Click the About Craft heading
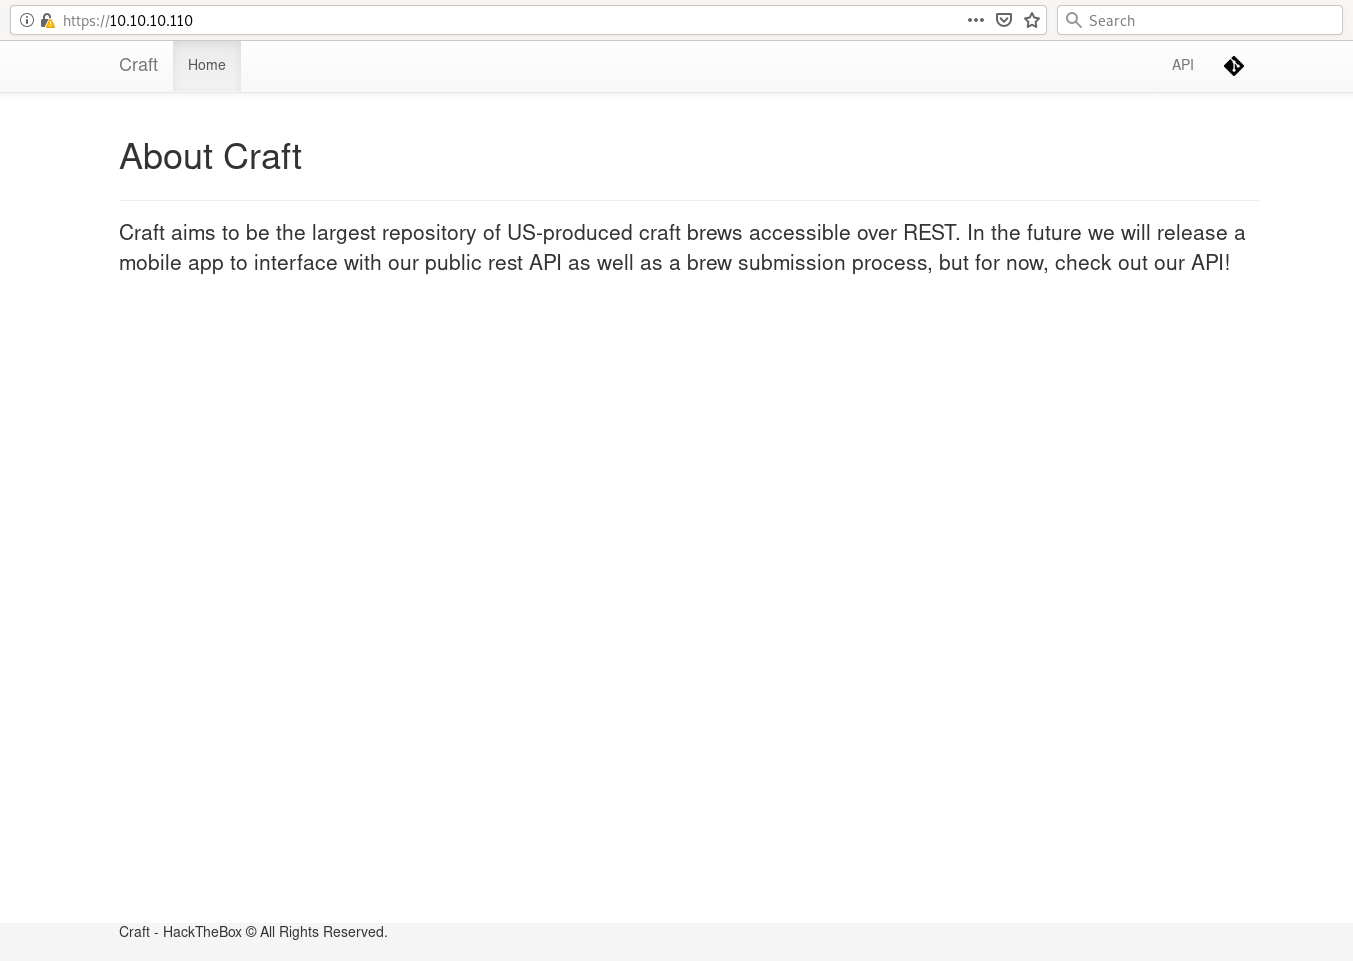This screenshot has width=1353, height=961. 210,157
